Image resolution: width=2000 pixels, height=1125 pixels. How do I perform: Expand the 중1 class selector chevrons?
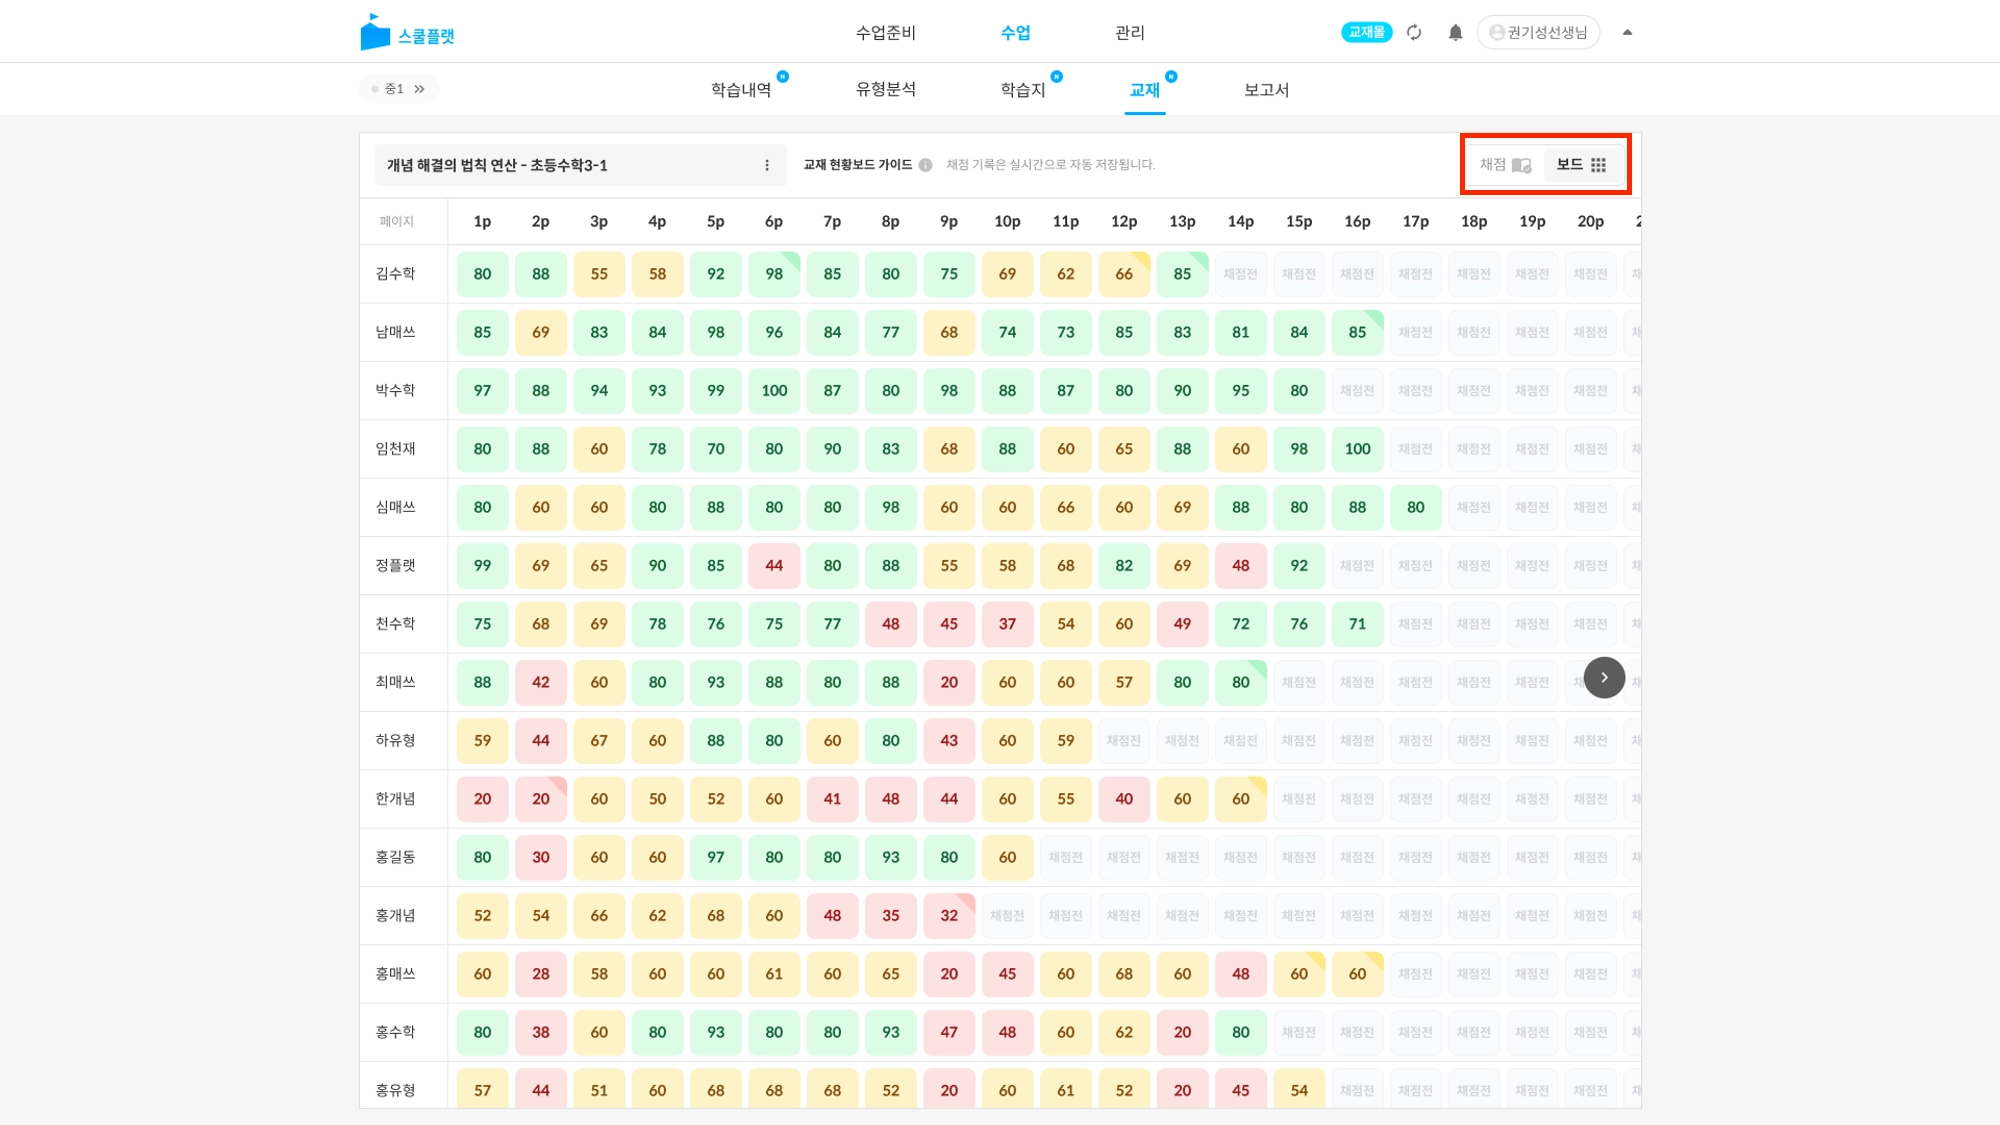(419, 89)
